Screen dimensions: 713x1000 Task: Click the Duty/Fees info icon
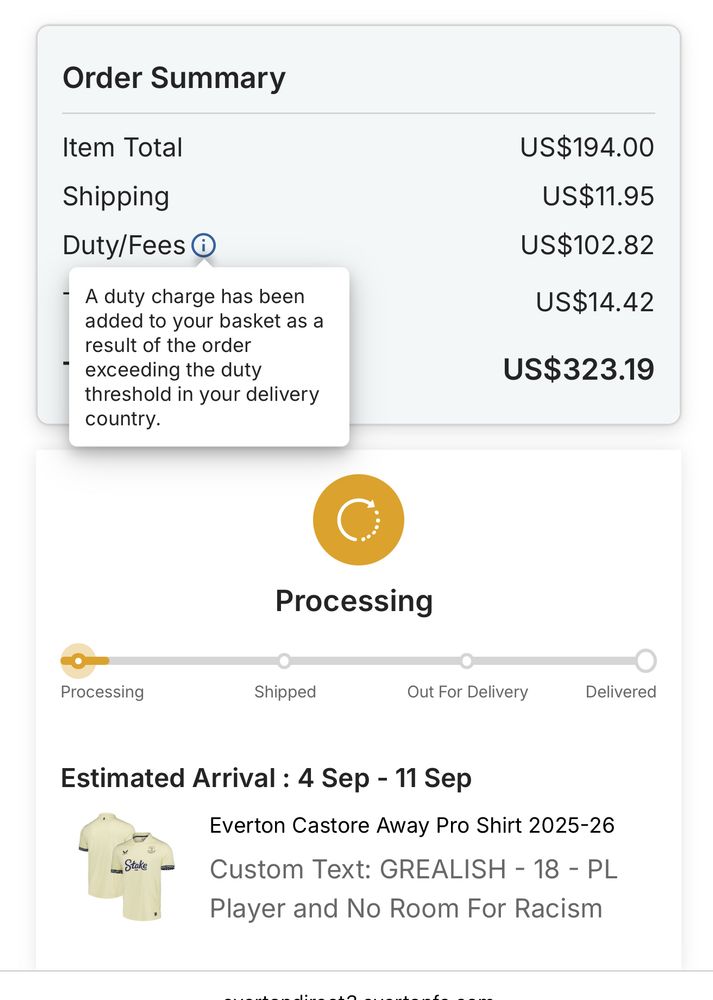pyautogui.click(x=203, y=245)
